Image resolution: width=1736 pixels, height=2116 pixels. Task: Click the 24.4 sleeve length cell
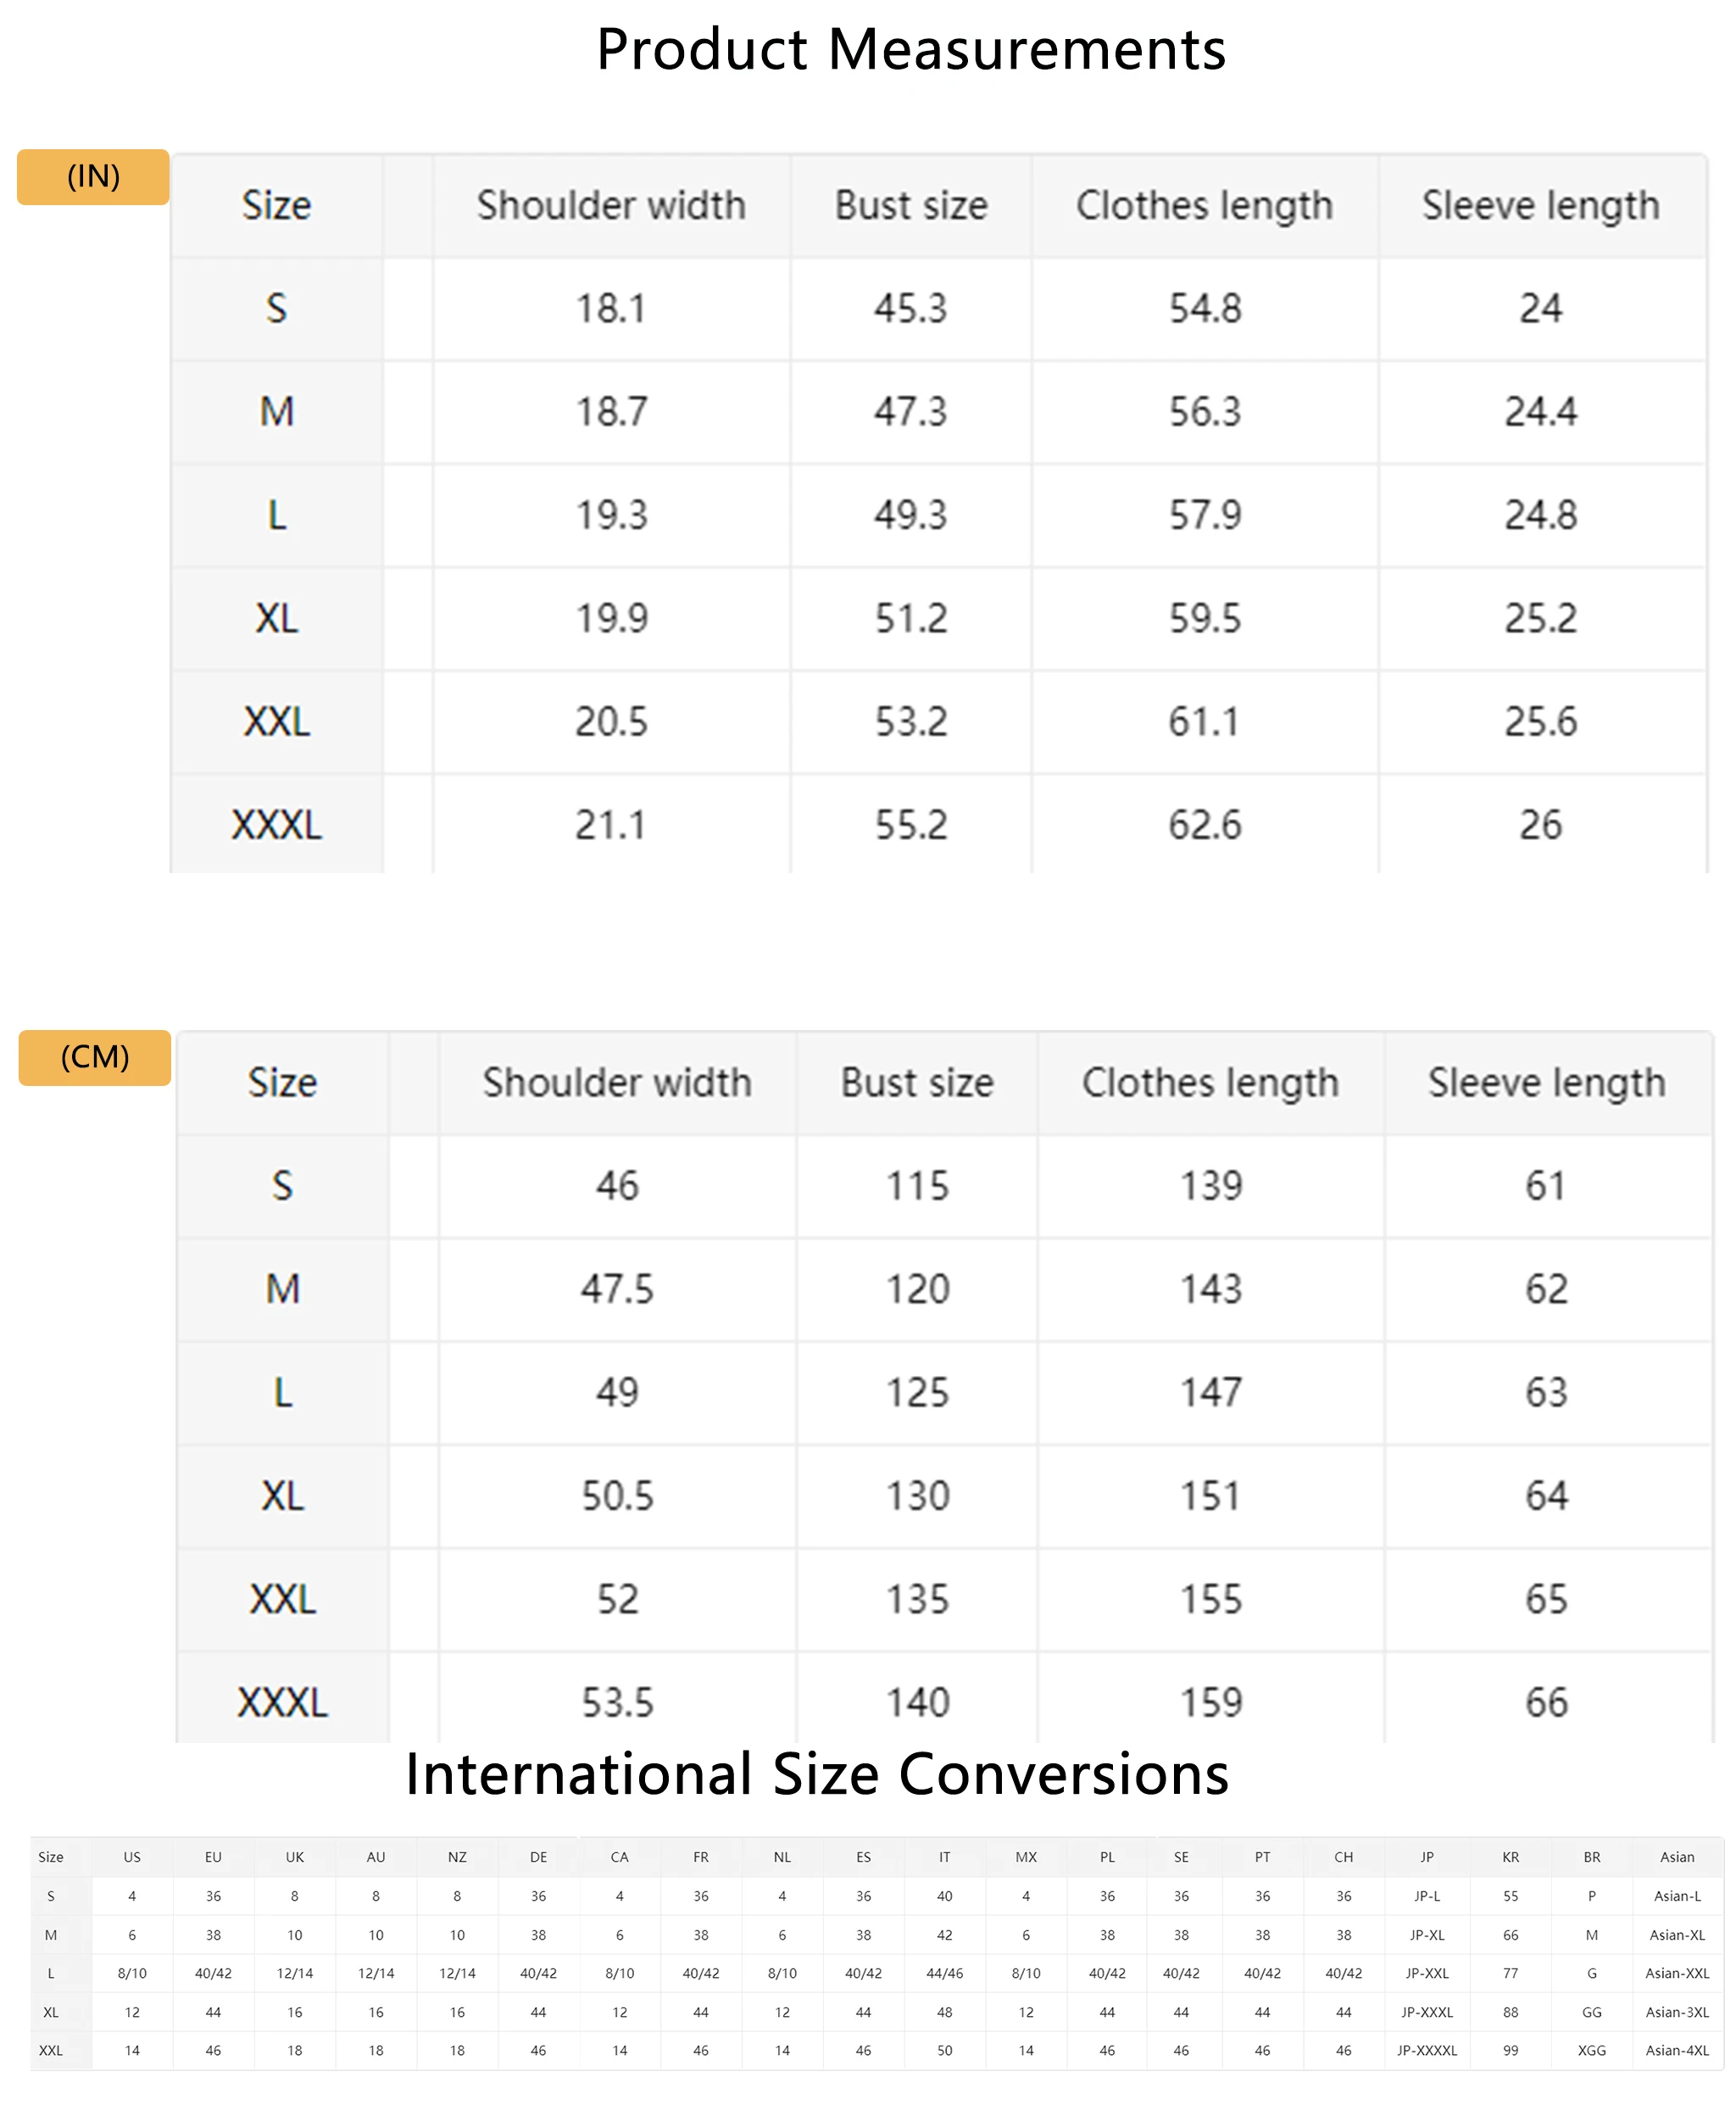[1541, 411]
